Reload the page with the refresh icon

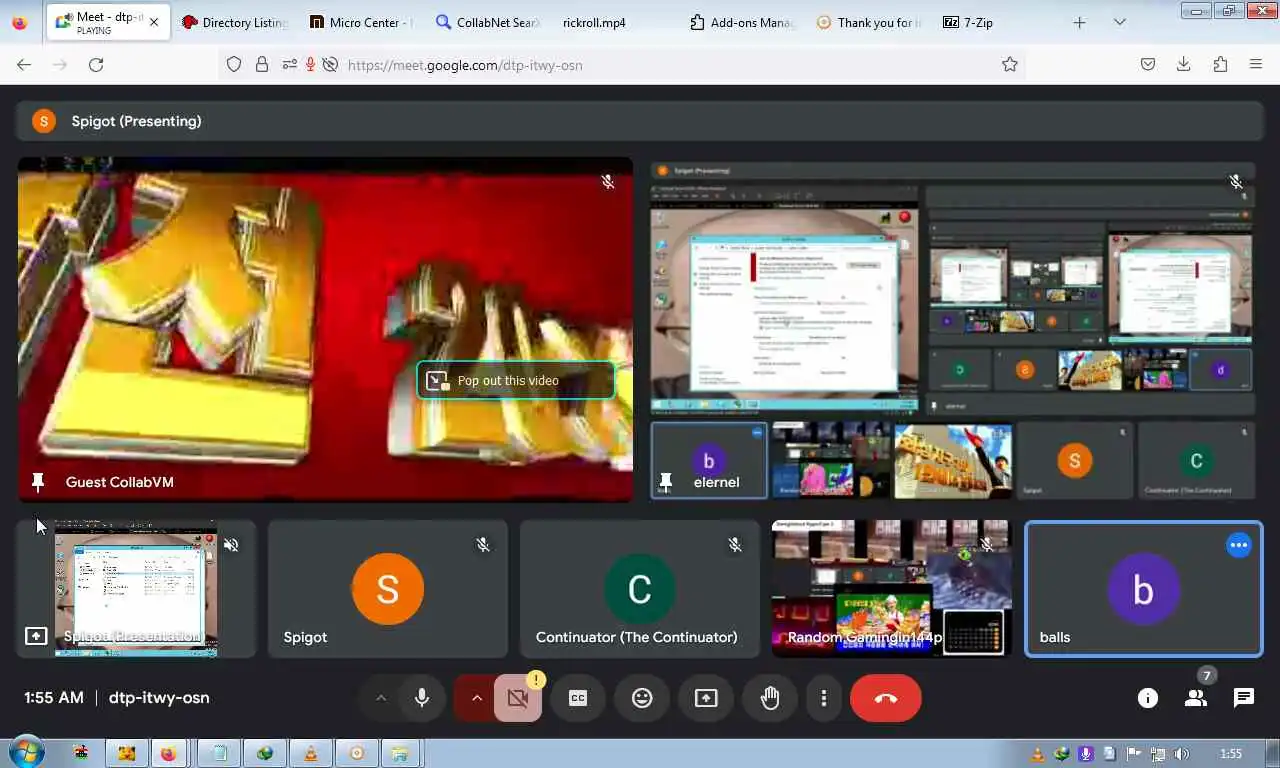pyautogui.click(x=96, y=64)
